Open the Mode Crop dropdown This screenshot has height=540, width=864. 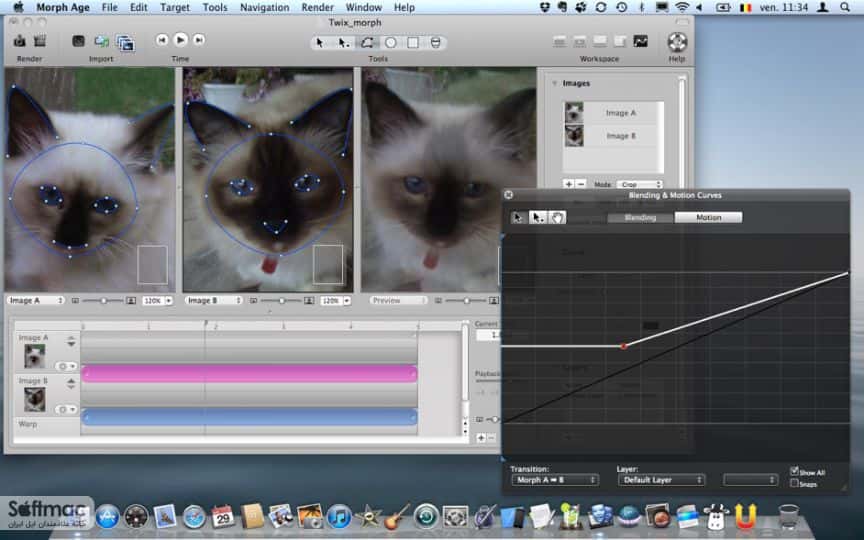[x=639, y=185]
